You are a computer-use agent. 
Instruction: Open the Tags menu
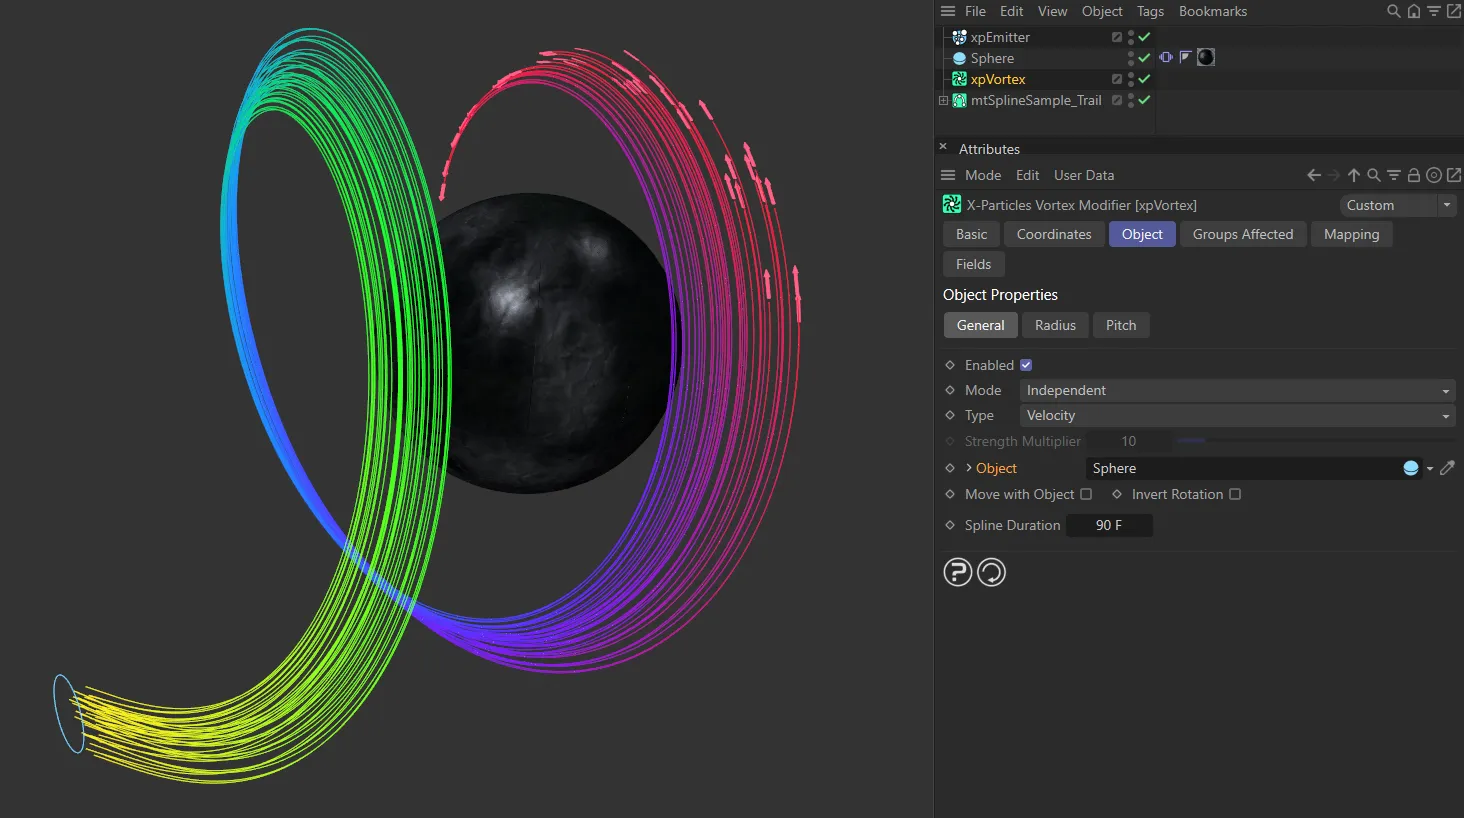pos(1149,11)
